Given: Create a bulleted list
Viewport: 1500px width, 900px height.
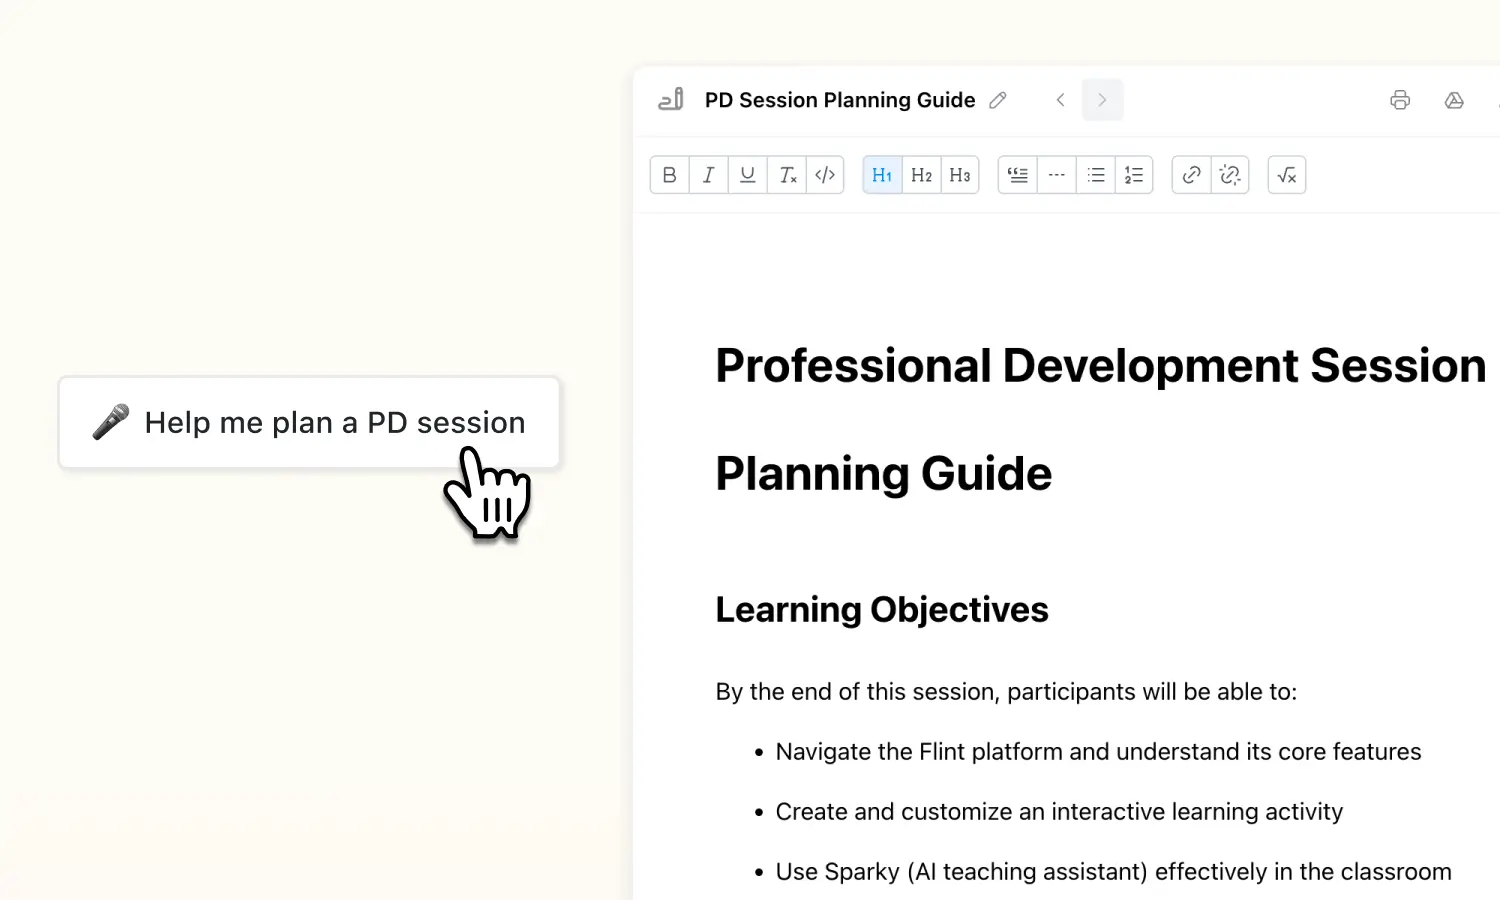Looking at the screenshot, I should 1095,175.
